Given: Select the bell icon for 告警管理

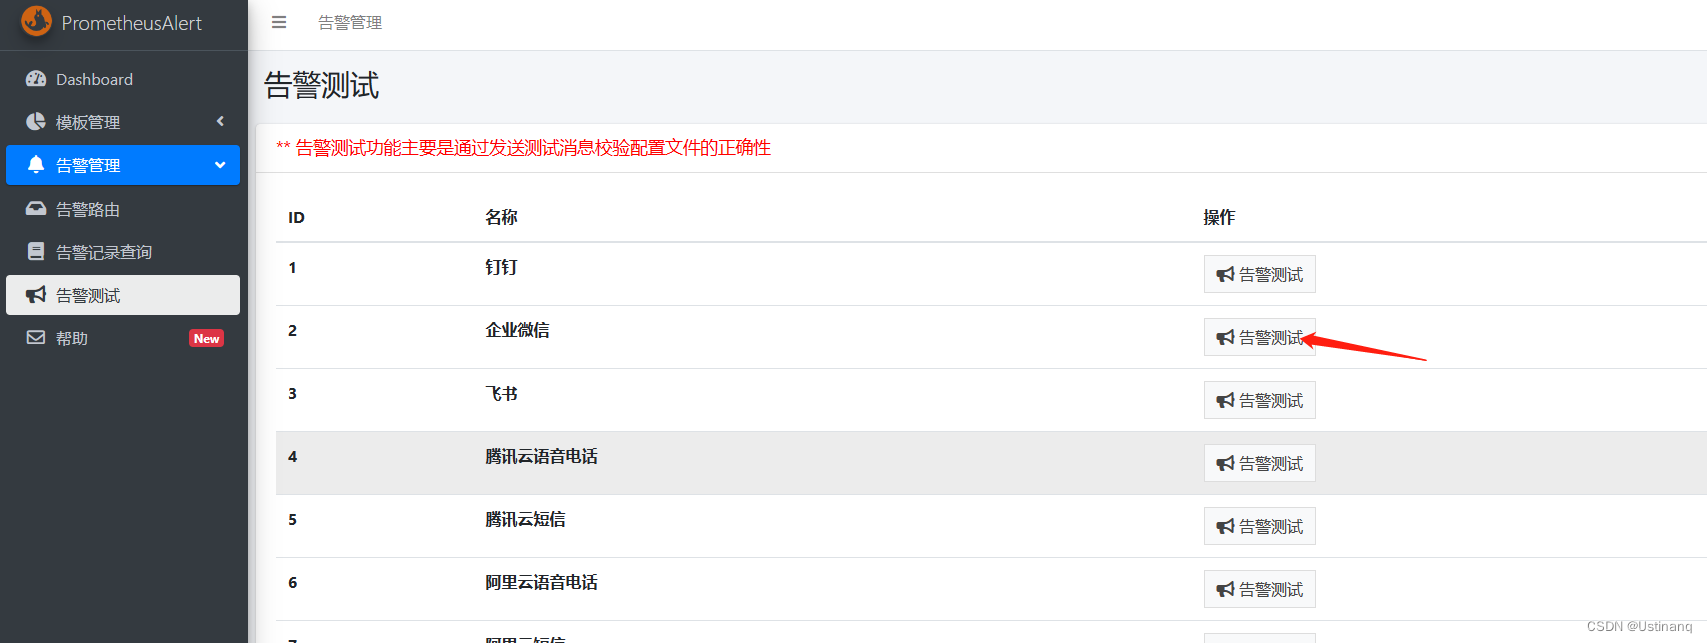Looking at the screenshot, I should tap(36, 164).
